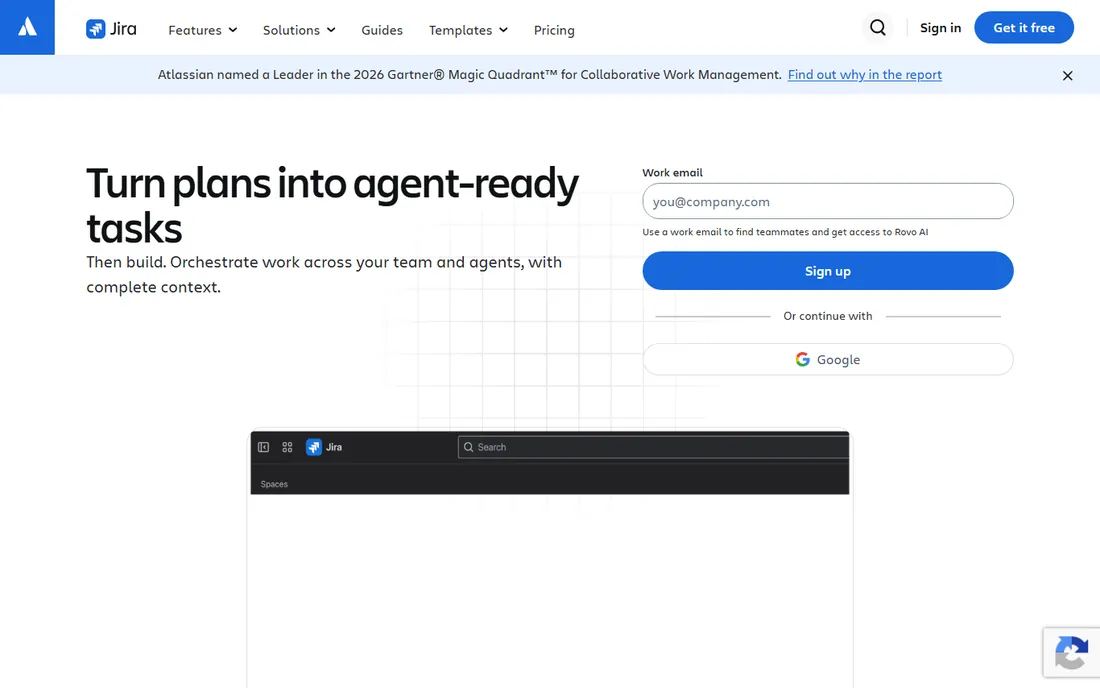Toggle the sidebar icon in the Jira preview
Image resolution: width=1100 pixels, height=688 pixels.
(263, 447)
